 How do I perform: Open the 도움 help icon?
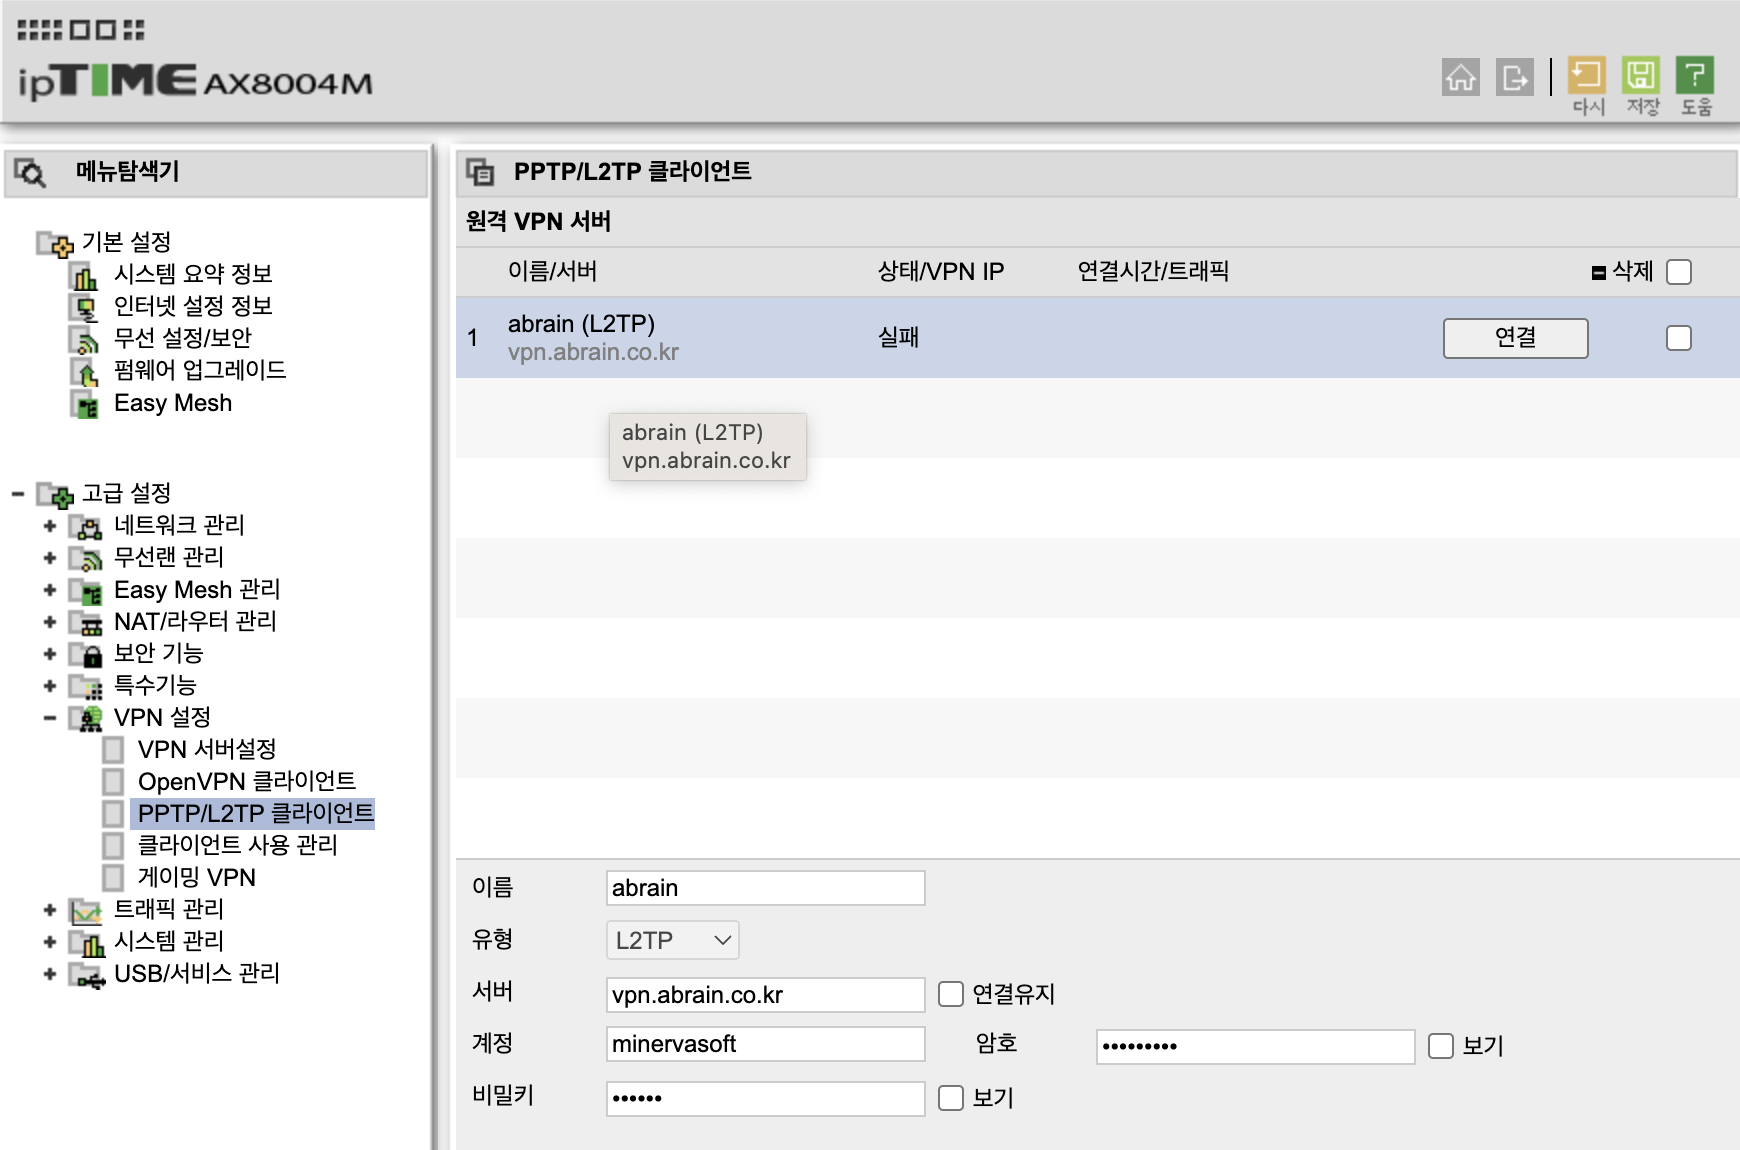(x=1695, y=75)
